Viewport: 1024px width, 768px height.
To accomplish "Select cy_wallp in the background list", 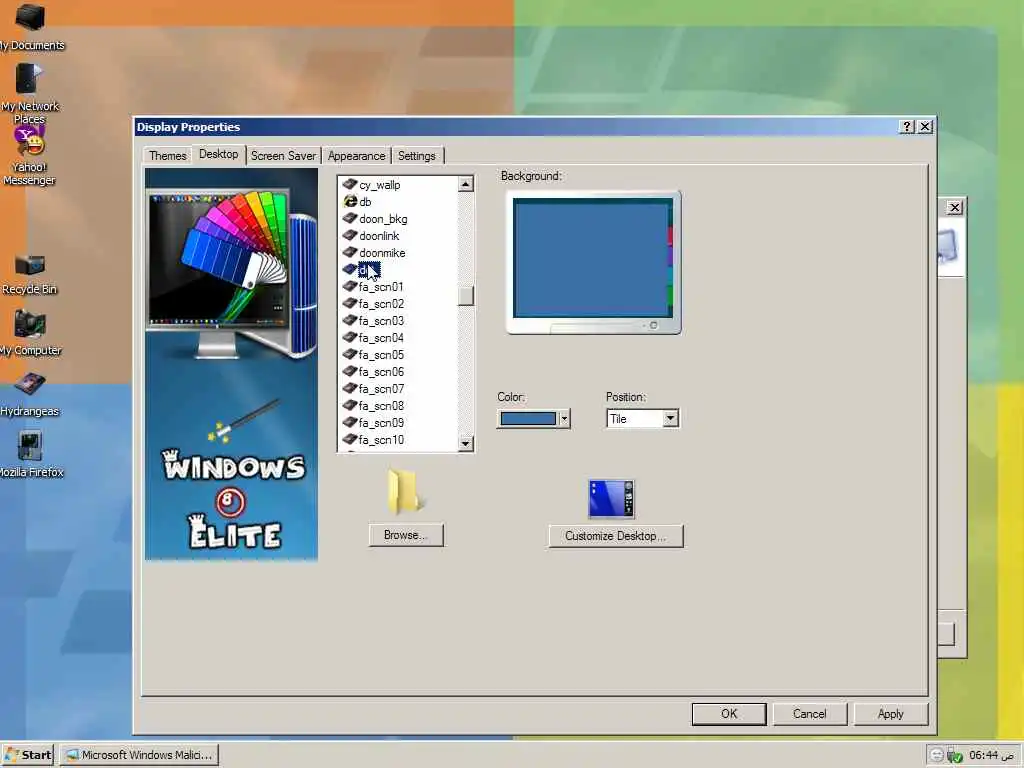I will (379, 185).
